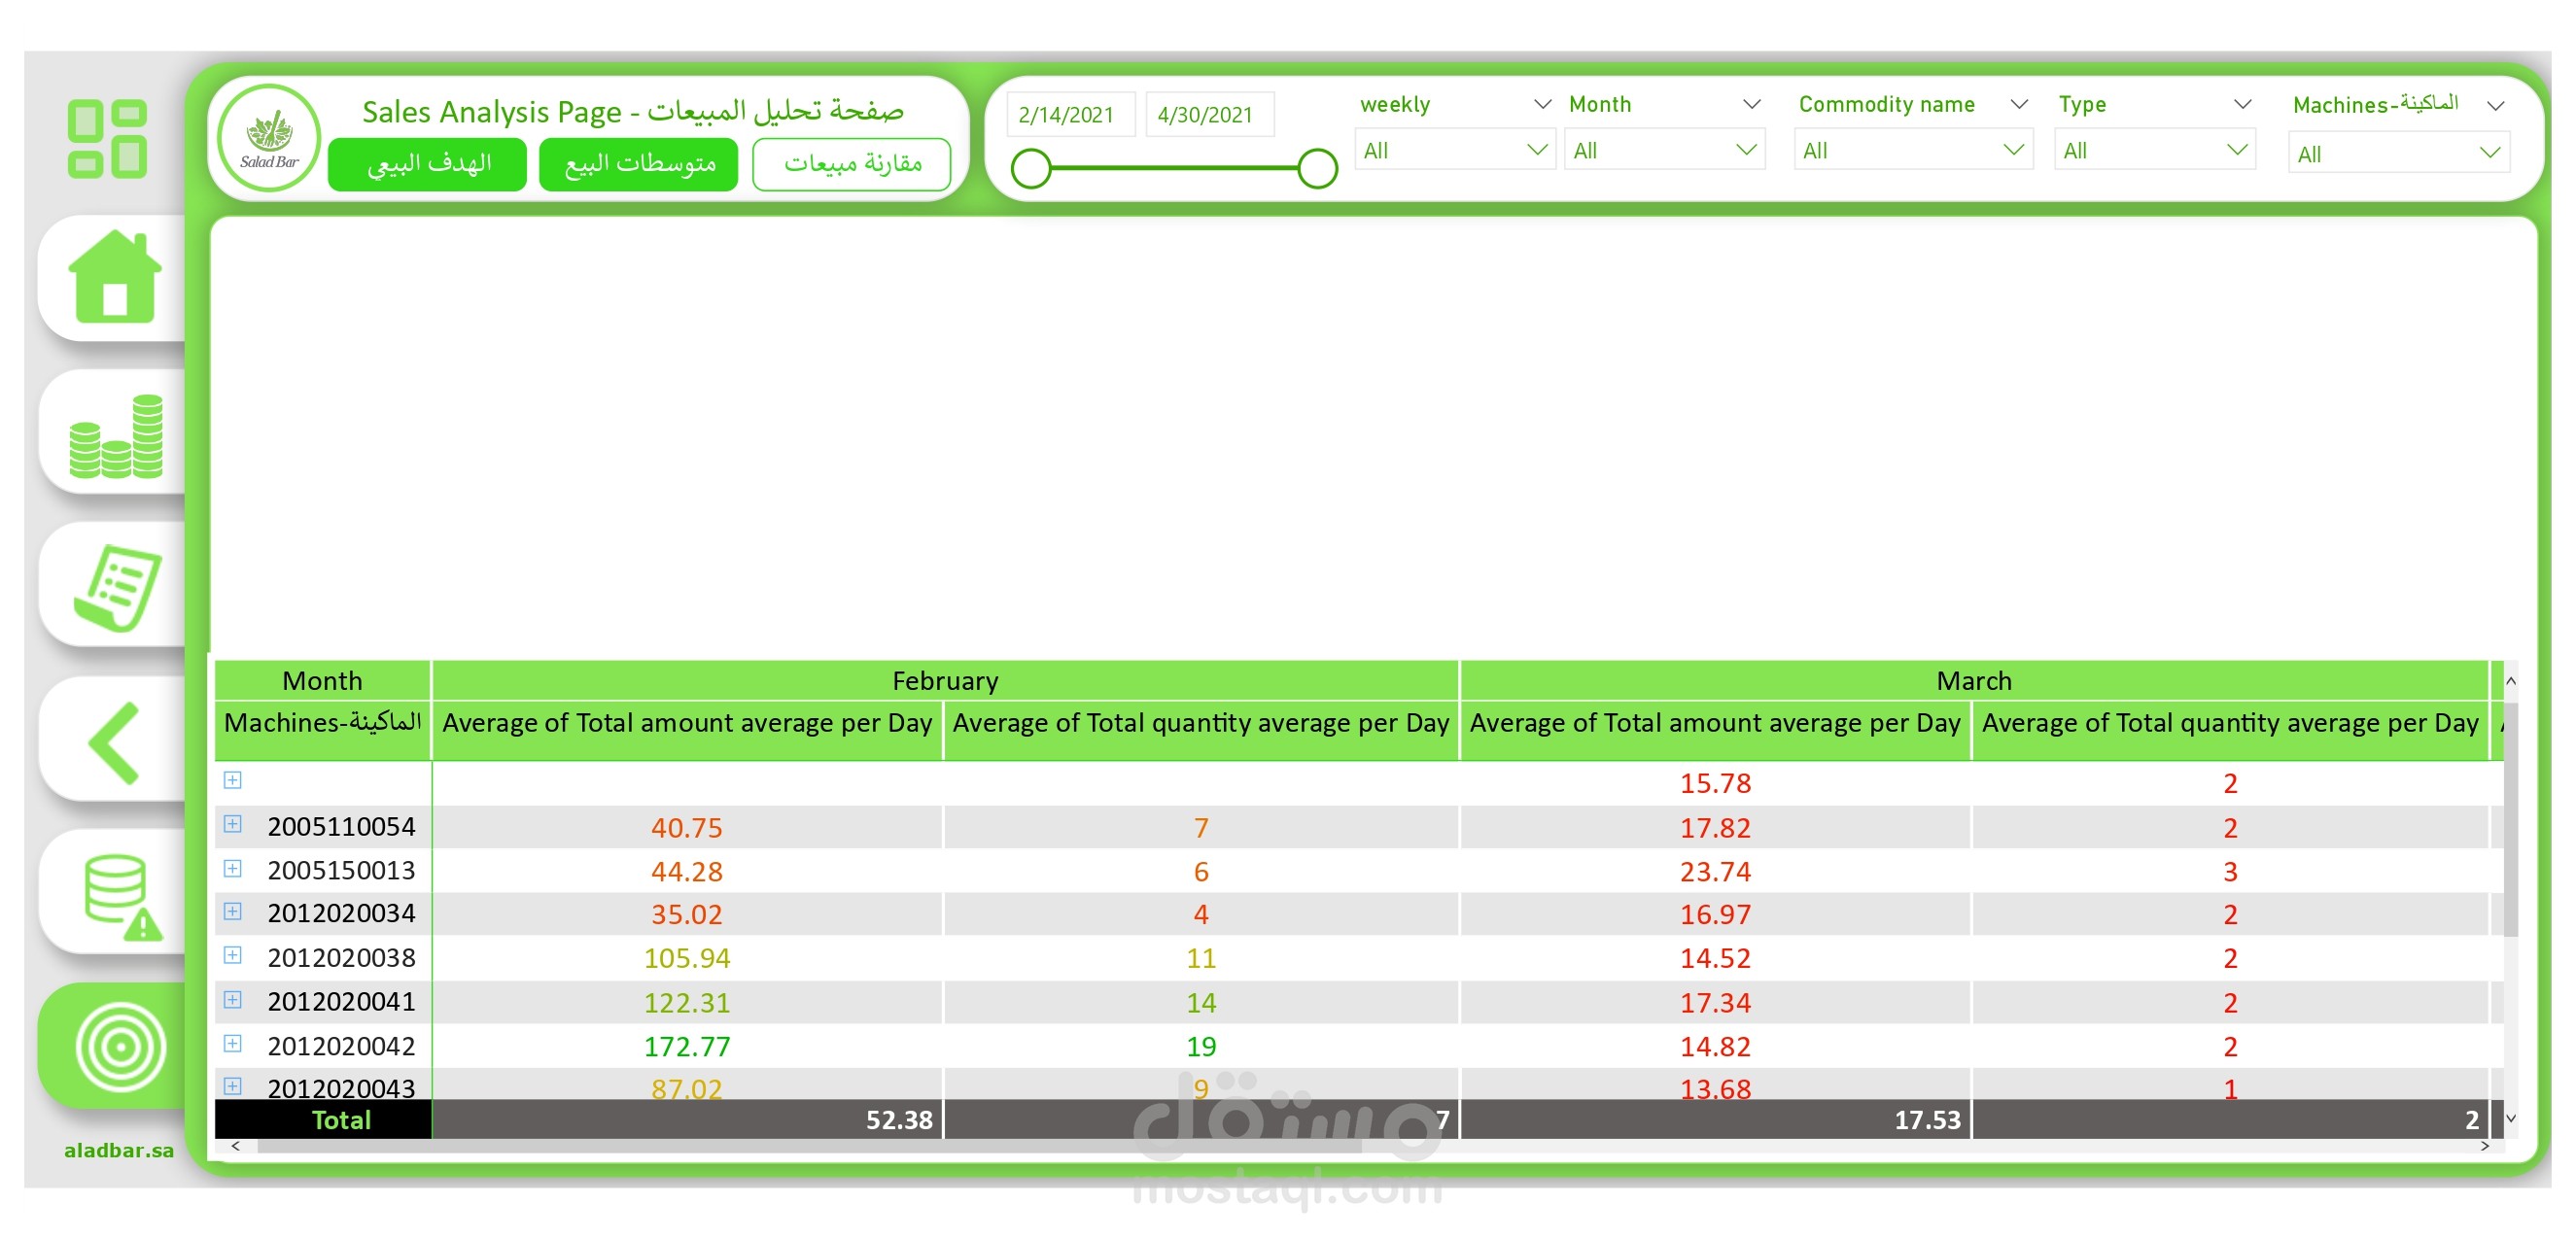
Task: Select the target bullseye icon
Action: click(x=120, y=1046)
